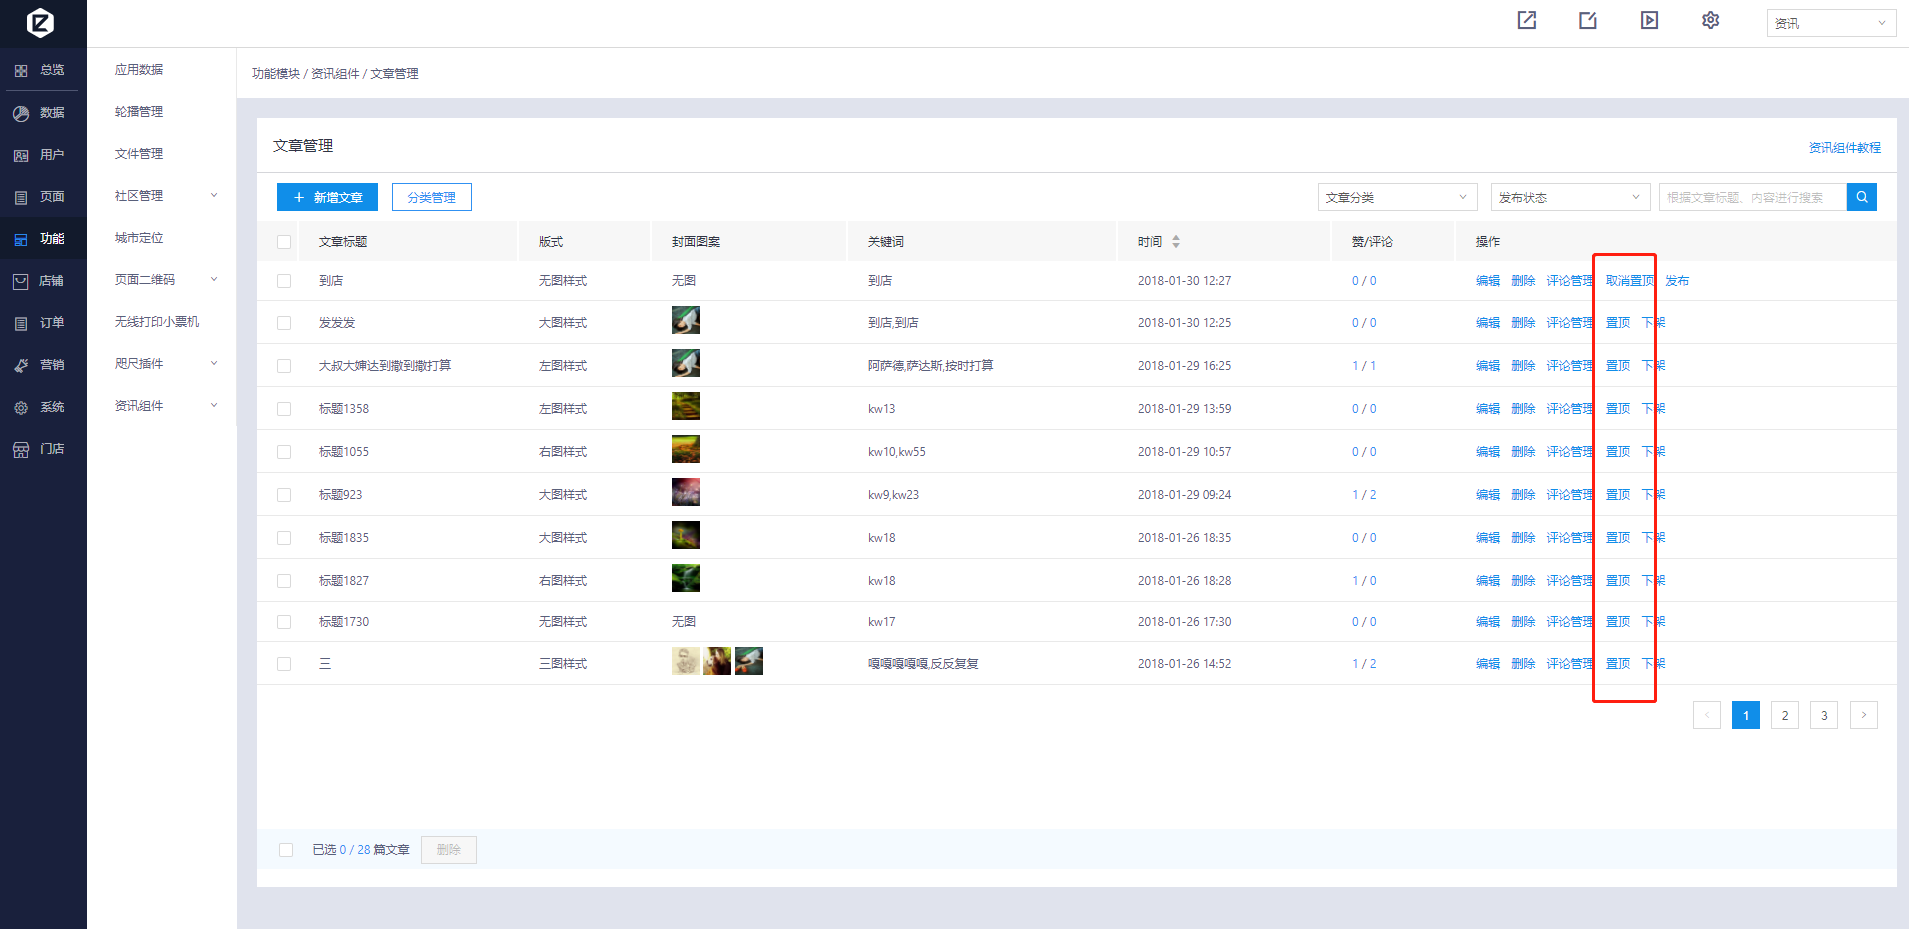Image resolution: width=1909 pixels, height=929 pixels.
Task: Open the 文章分类 dropdown filter
Action: pyautogui.click(x=1396, y=197)
